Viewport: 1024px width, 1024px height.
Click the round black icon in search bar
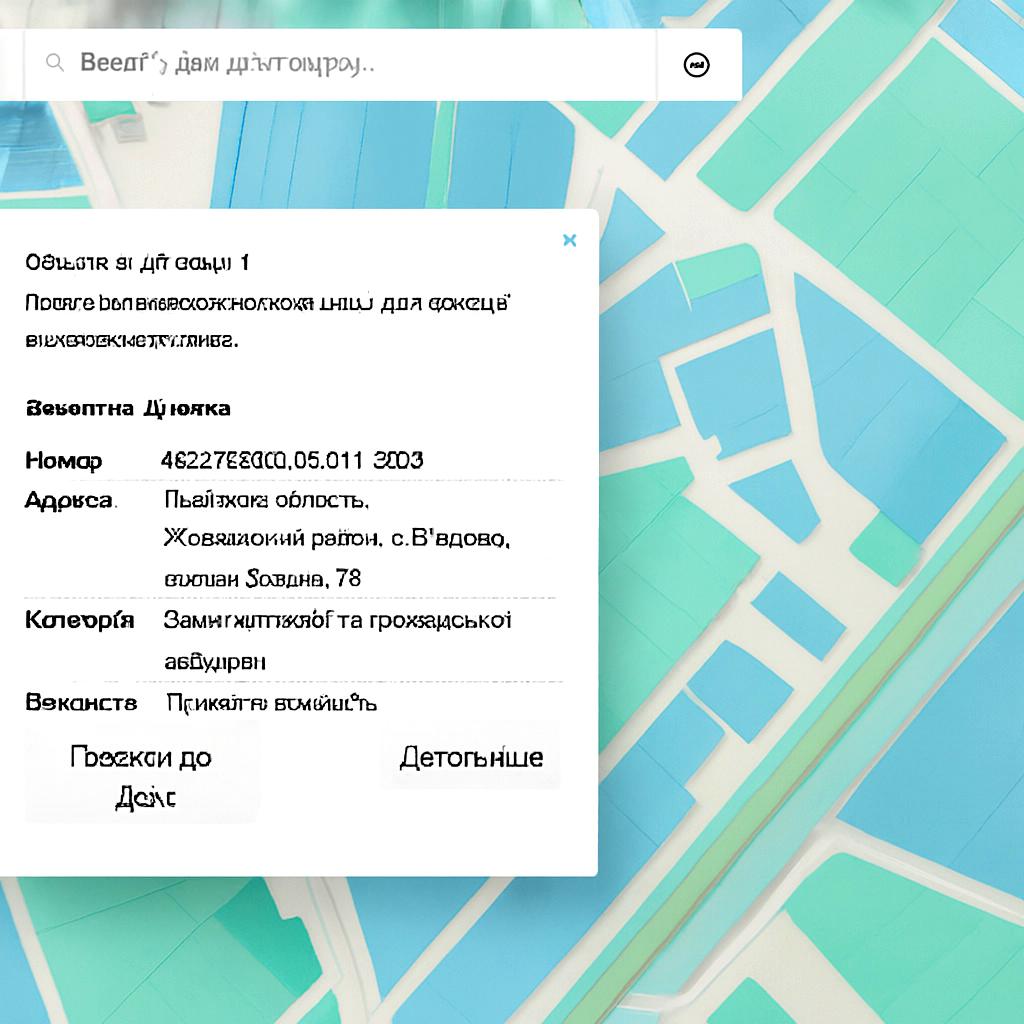pyautogui.click(x=696, y=65)
